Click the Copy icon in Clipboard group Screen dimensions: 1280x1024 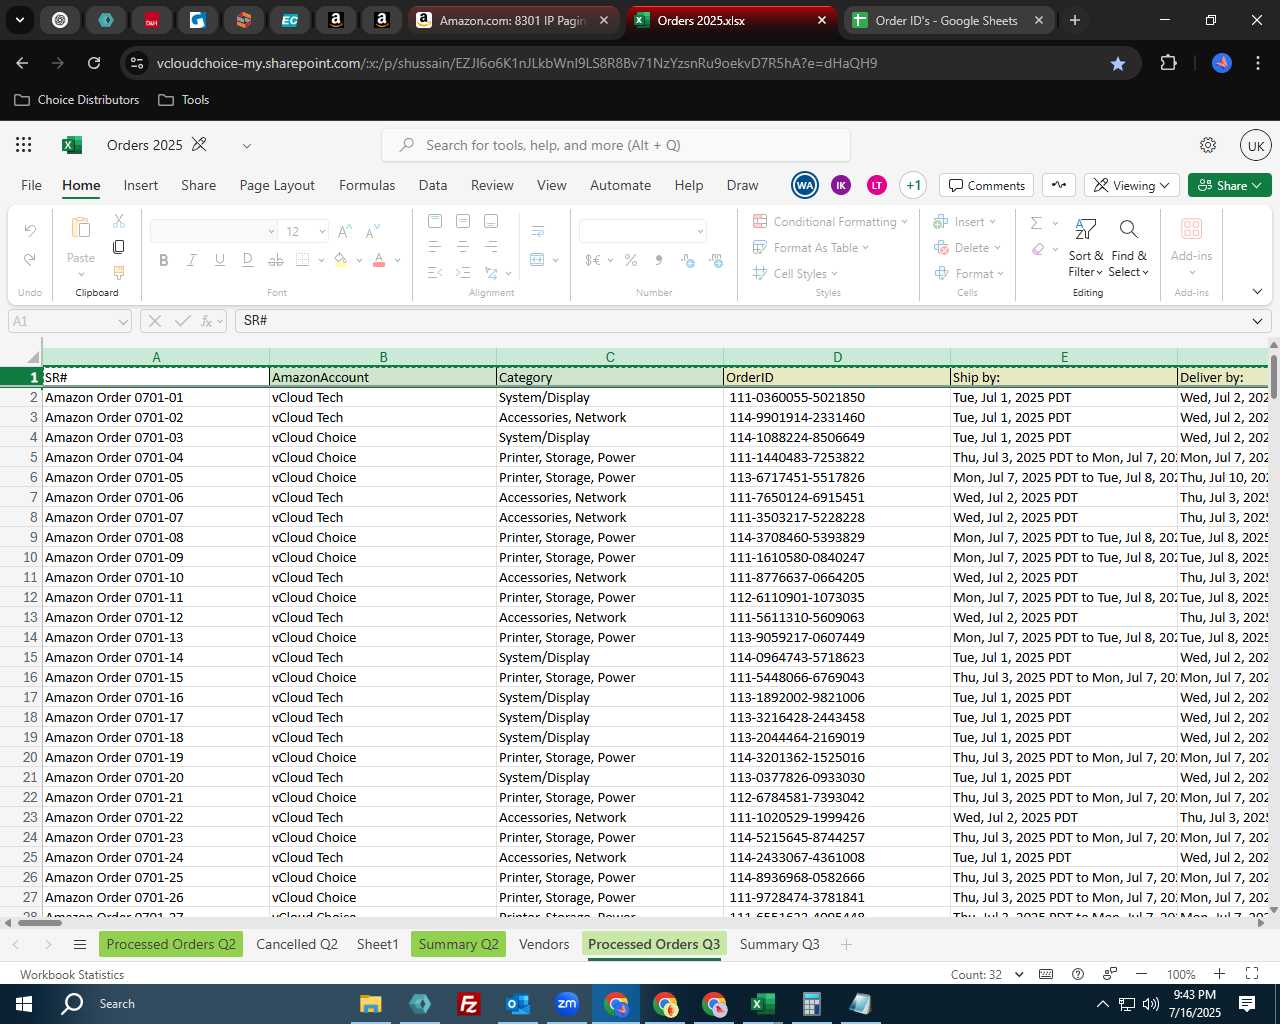119,246
